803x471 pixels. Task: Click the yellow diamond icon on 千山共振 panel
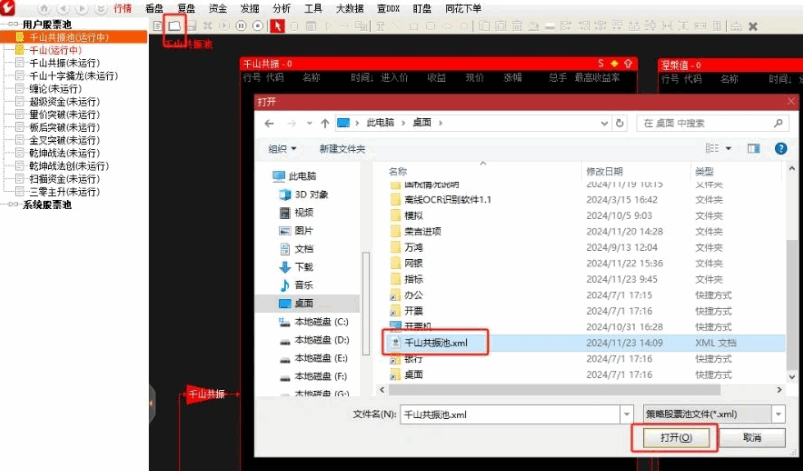point(615,63)
